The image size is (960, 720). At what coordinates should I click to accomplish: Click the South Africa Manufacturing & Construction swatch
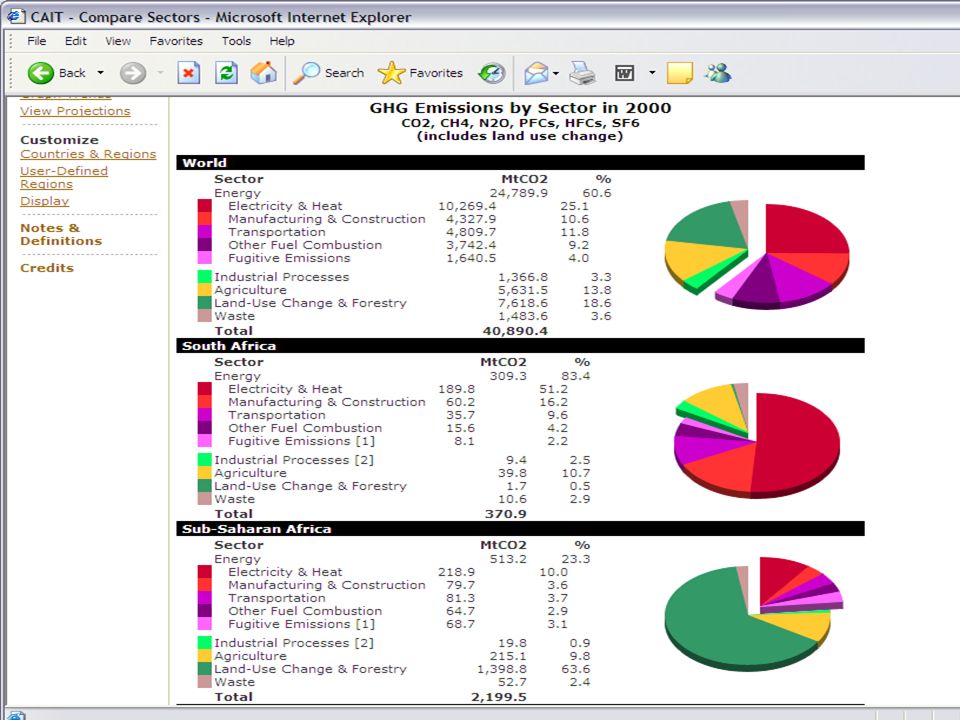pyautogui.click(x=204, y=402)
